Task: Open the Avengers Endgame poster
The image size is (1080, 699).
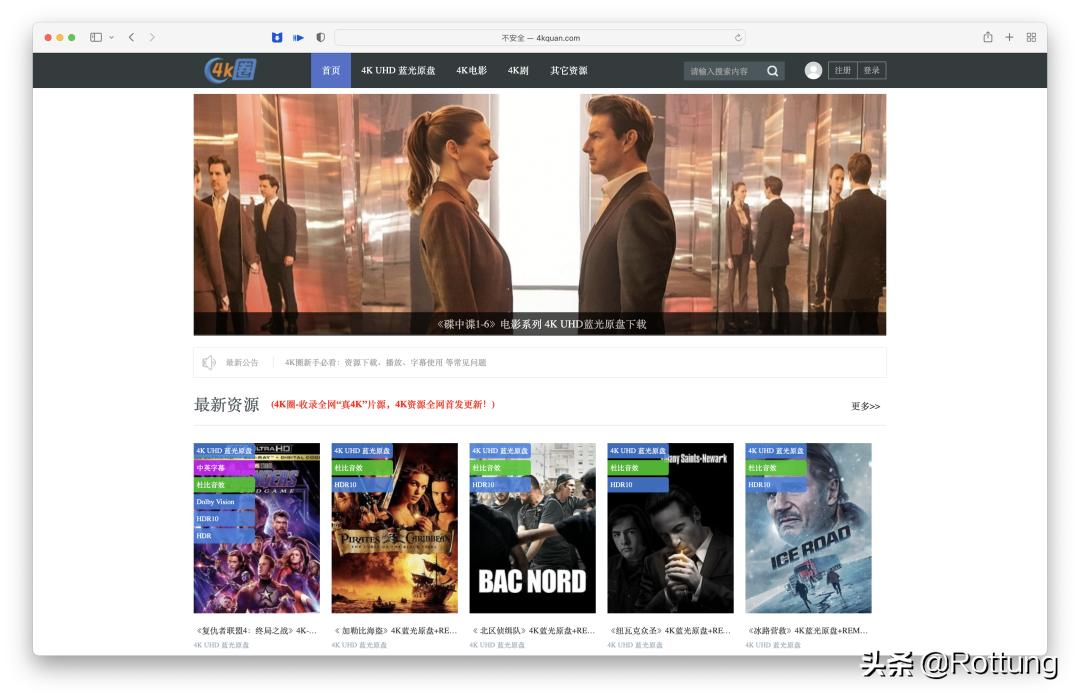Action: pyautogui.click(x=257, y=528)
